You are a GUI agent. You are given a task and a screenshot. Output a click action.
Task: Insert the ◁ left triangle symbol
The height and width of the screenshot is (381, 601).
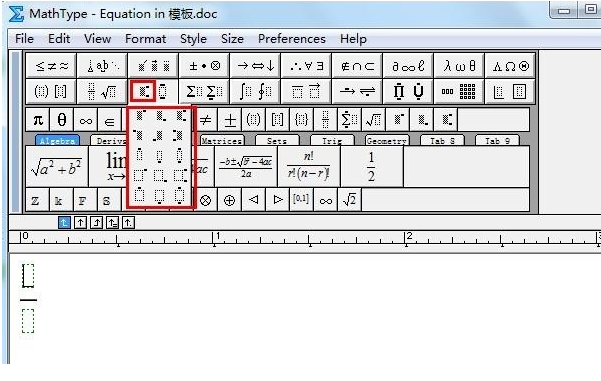click(x=253, y=200)
